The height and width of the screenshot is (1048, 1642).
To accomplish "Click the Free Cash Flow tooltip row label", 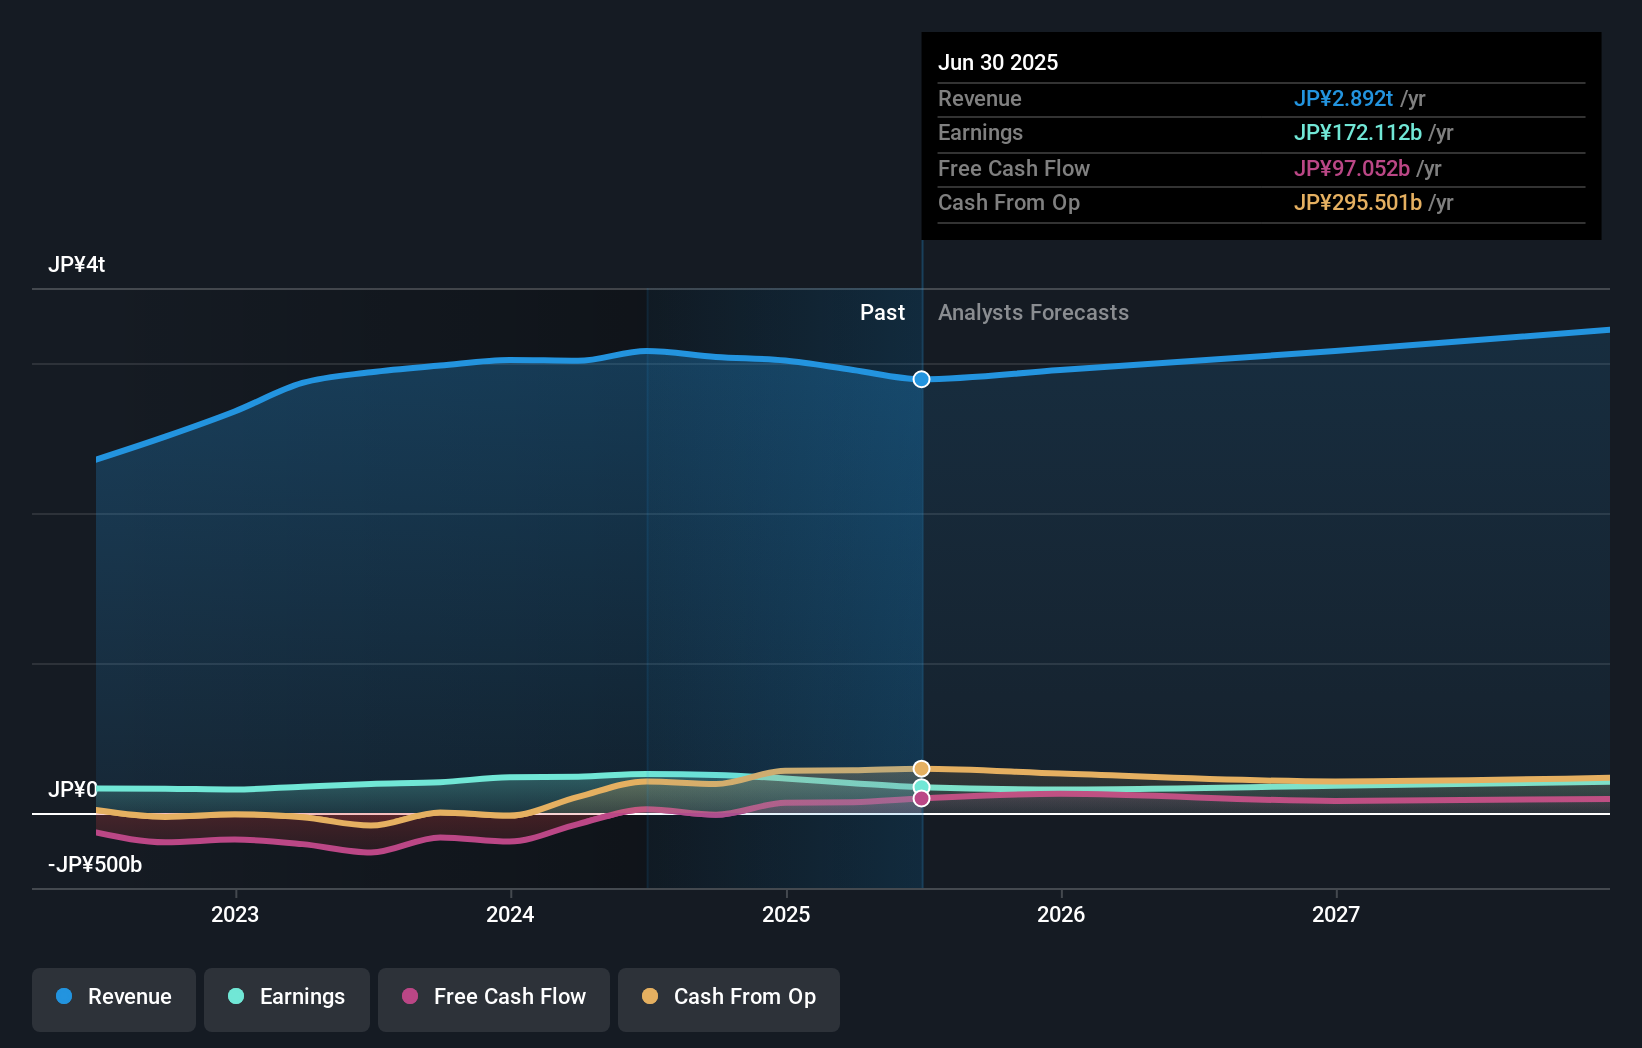I will coord(1014,168).
